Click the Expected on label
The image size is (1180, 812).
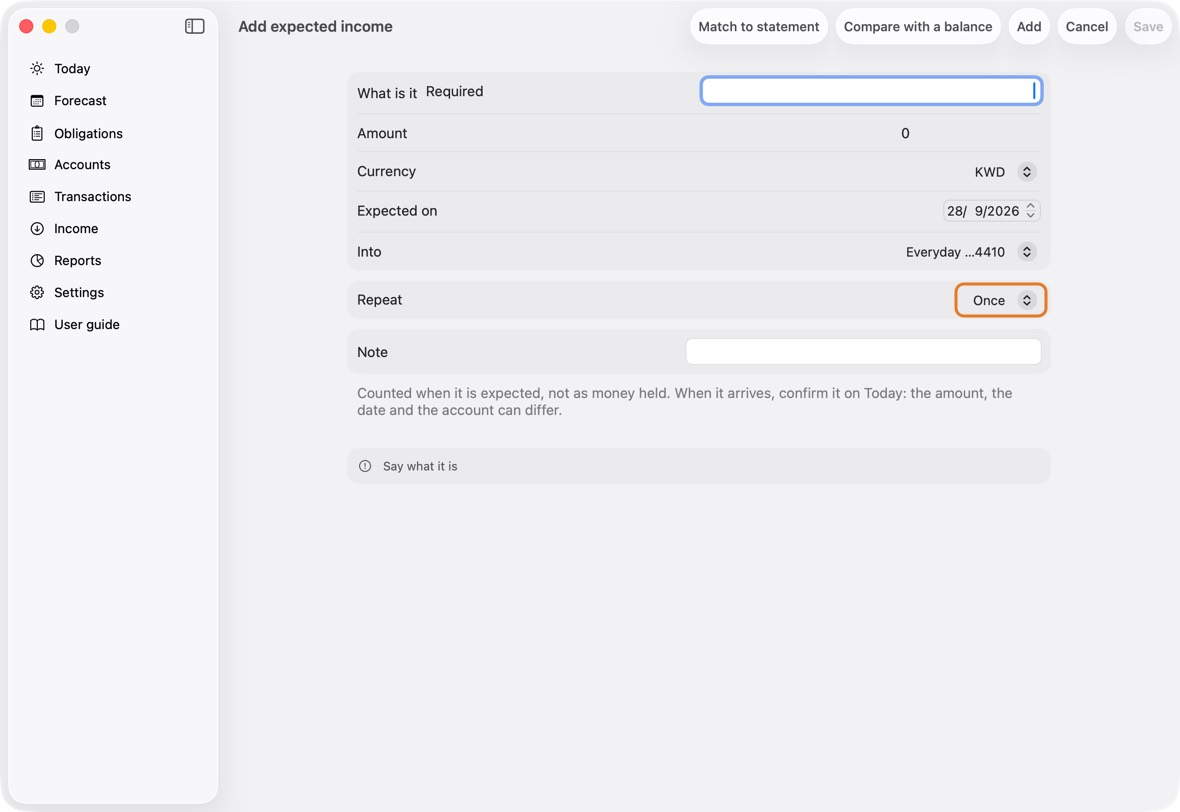click(397, 211)
